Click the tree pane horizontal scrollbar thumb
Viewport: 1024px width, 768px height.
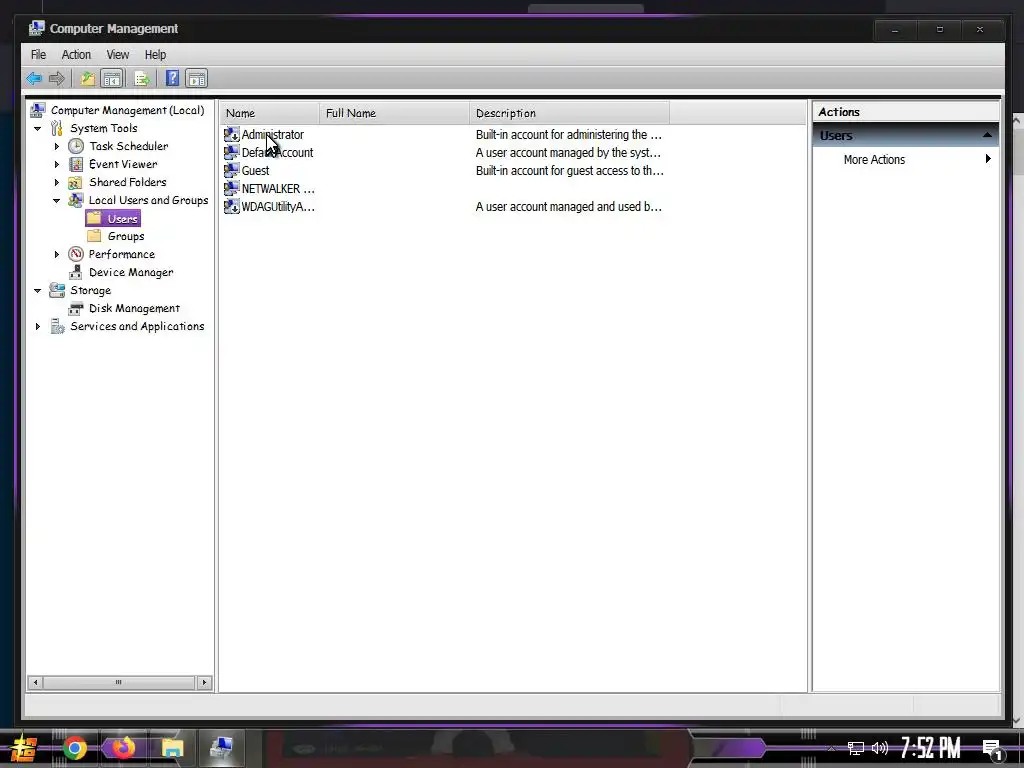point(119,682)
